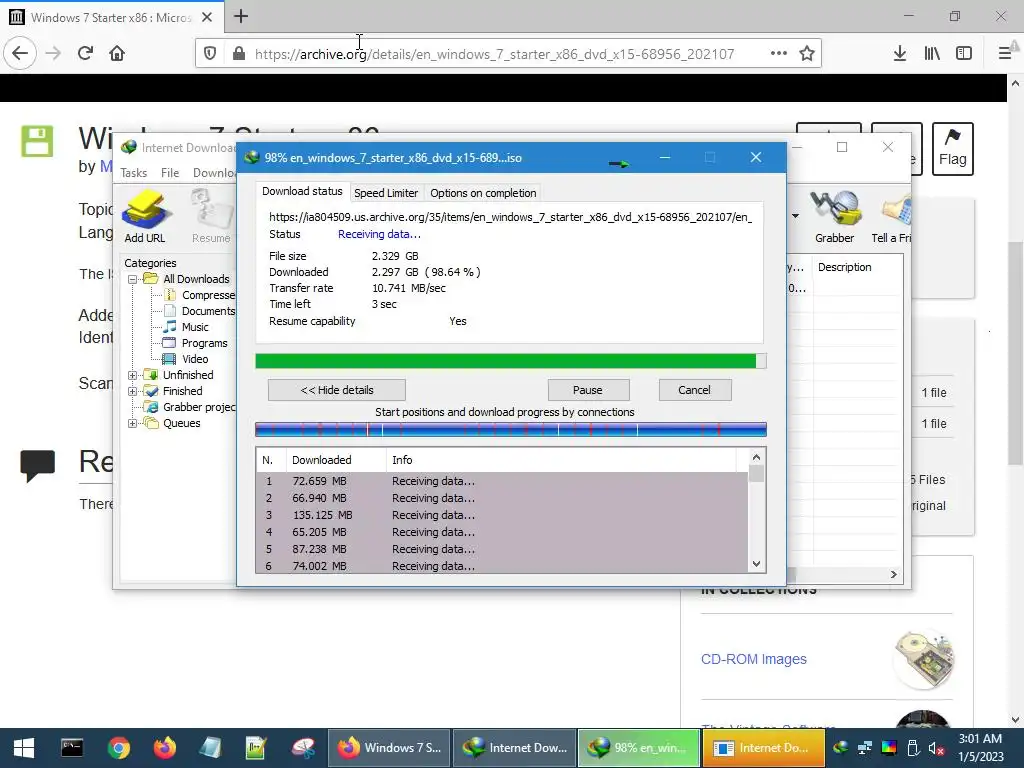
Task: Expand the Finished category
Action: point(133,391)
